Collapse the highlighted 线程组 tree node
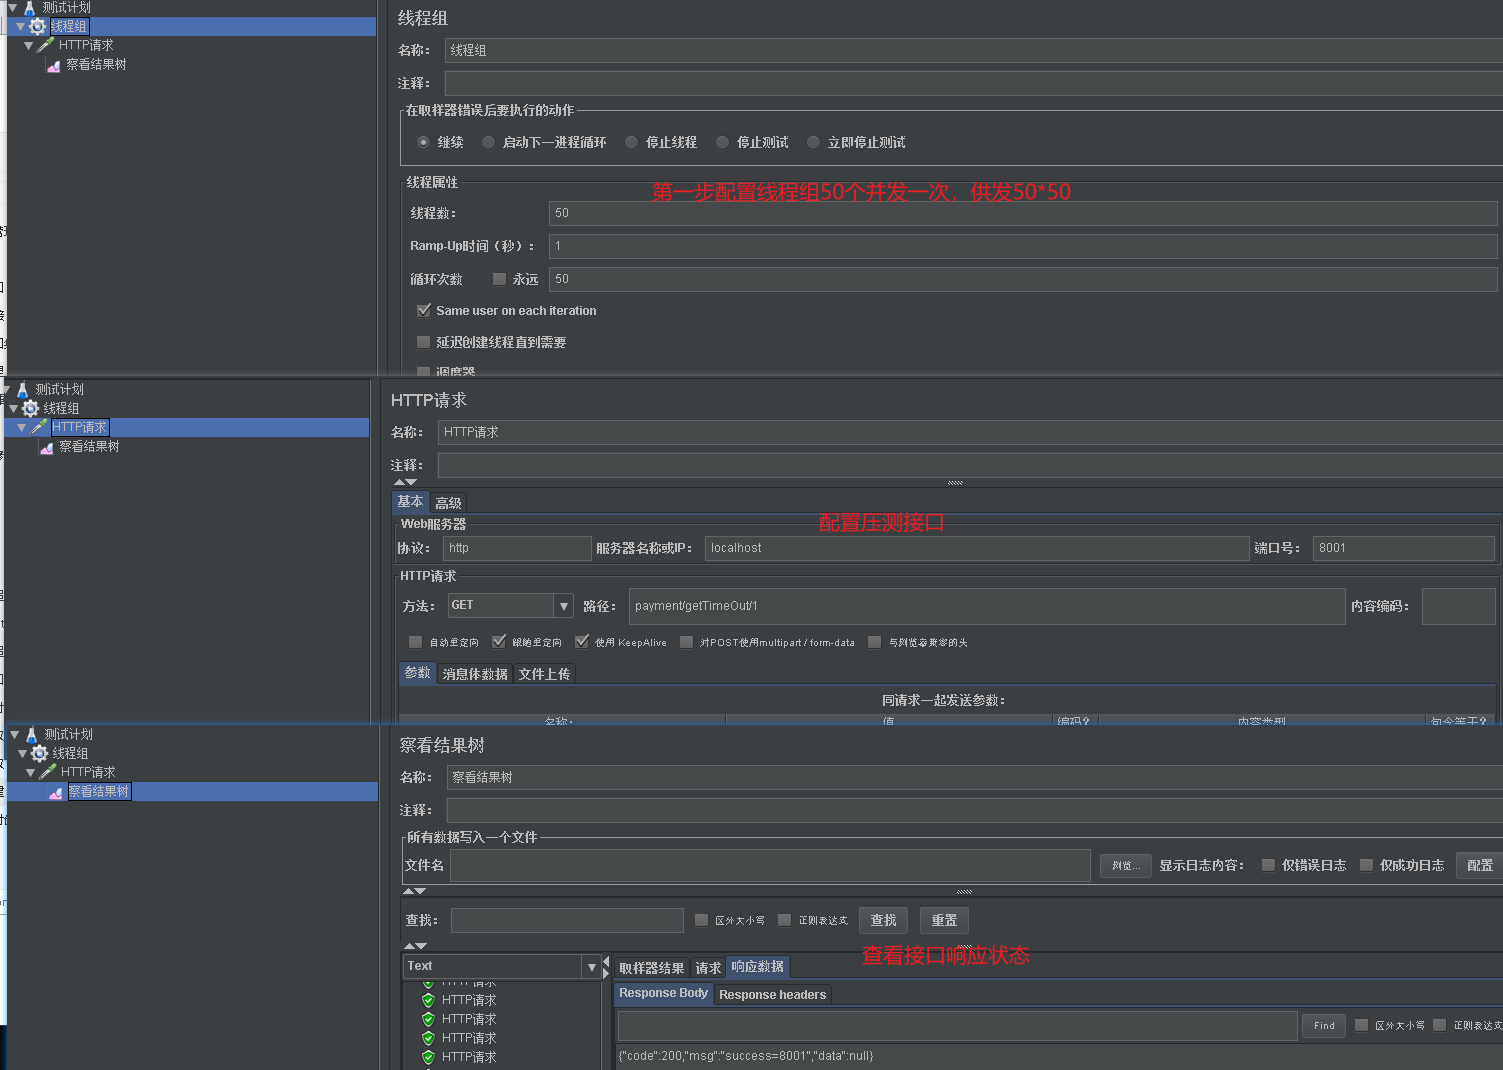 pyautogui.click(x=20, y=26)
